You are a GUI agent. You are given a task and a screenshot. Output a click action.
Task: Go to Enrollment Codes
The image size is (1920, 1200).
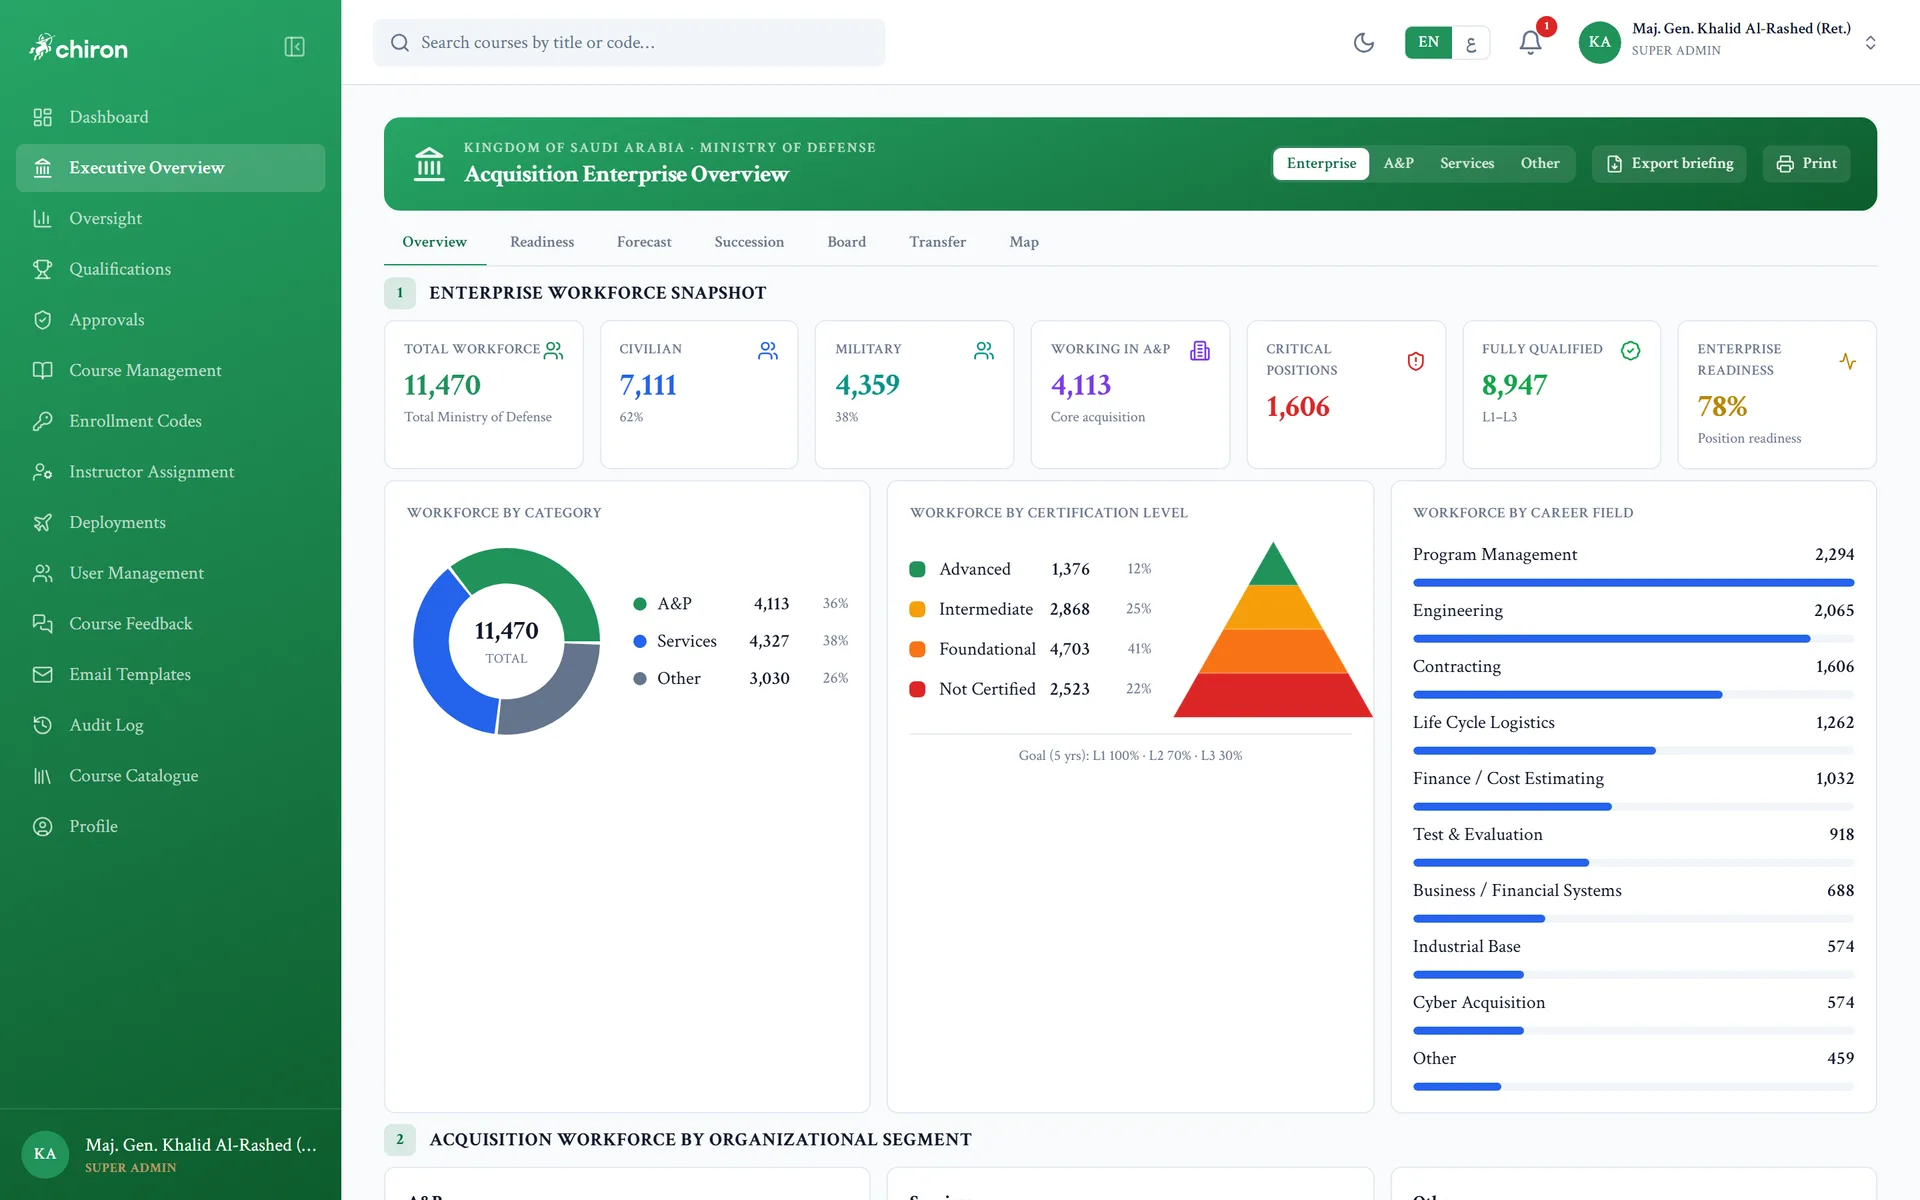point(170,421)
